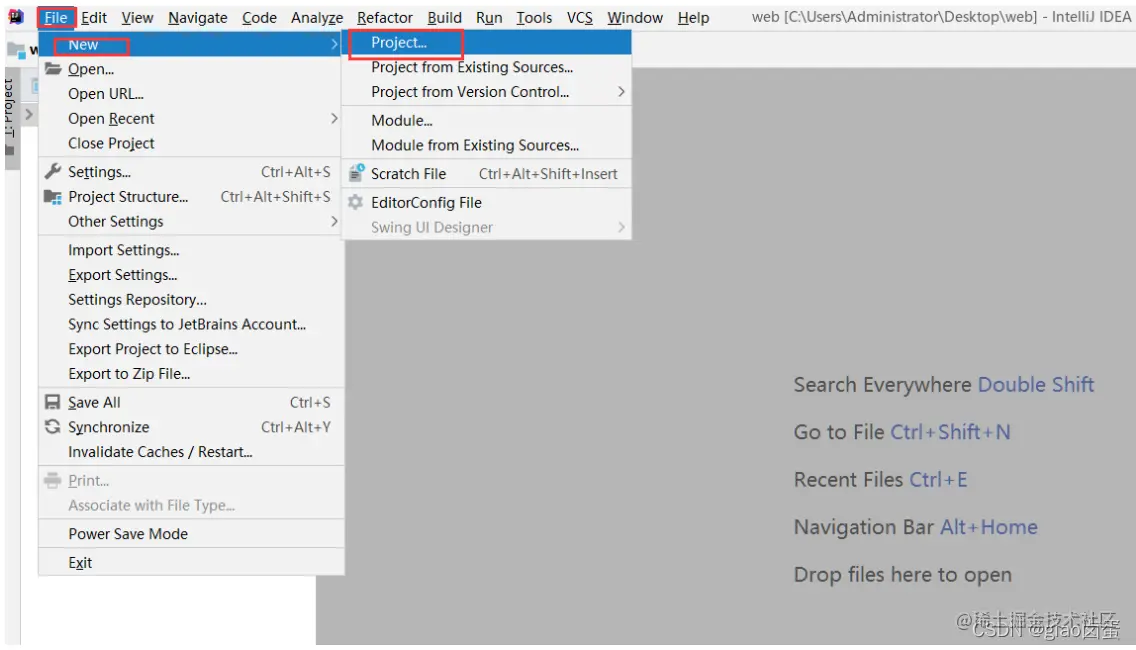The image size is (1136, 650).
Task: Choose Open URL... menu item
Action: tap(190, 93)
